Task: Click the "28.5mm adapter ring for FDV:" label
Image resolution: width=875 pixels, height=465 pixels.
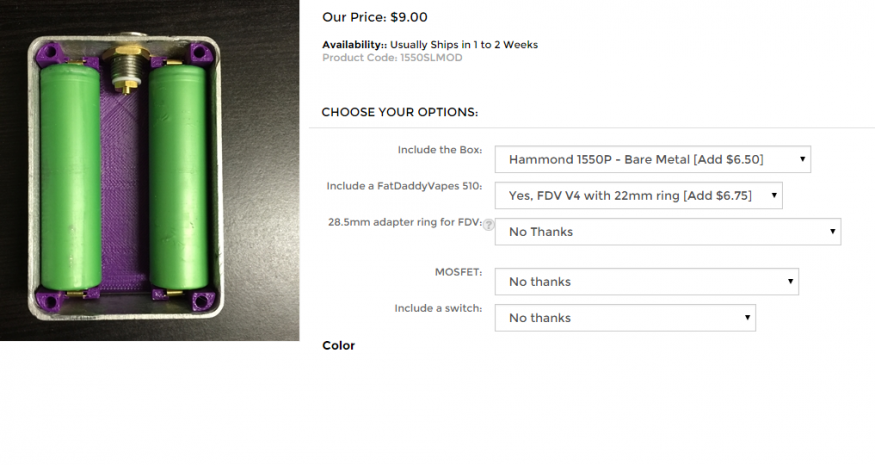Action: pyautogui.click(x=405, y=222)
